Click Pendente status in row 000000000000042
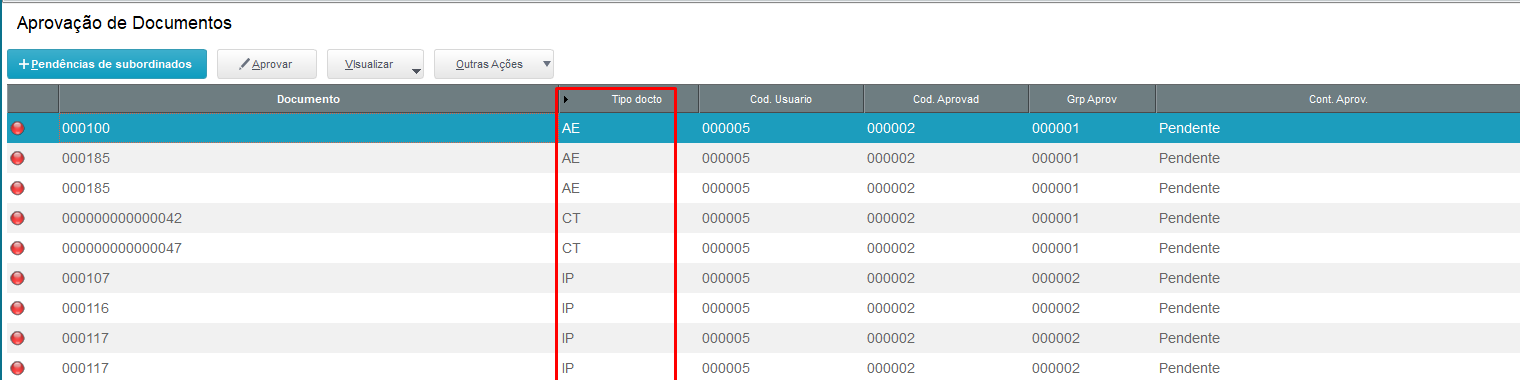This screenshot has height=380, width=1520. [1189, 218]
